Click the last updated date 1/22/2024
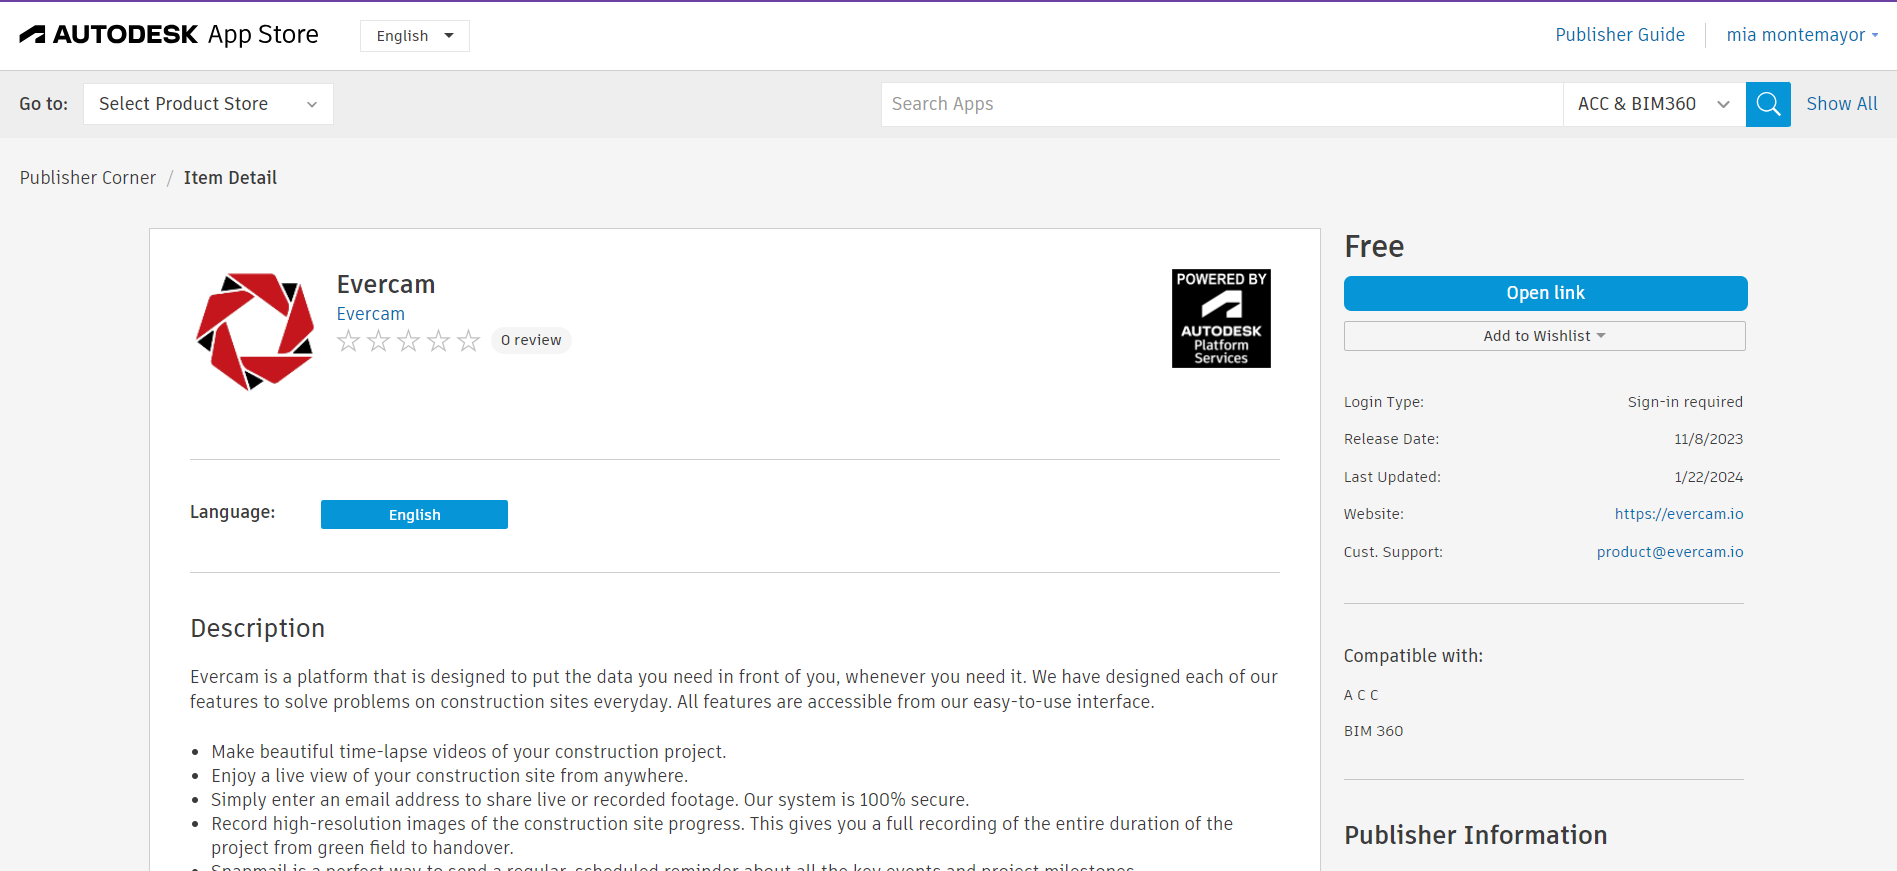The height and width of the screenshot is (871, 1897). click(x=1709, y=477)
